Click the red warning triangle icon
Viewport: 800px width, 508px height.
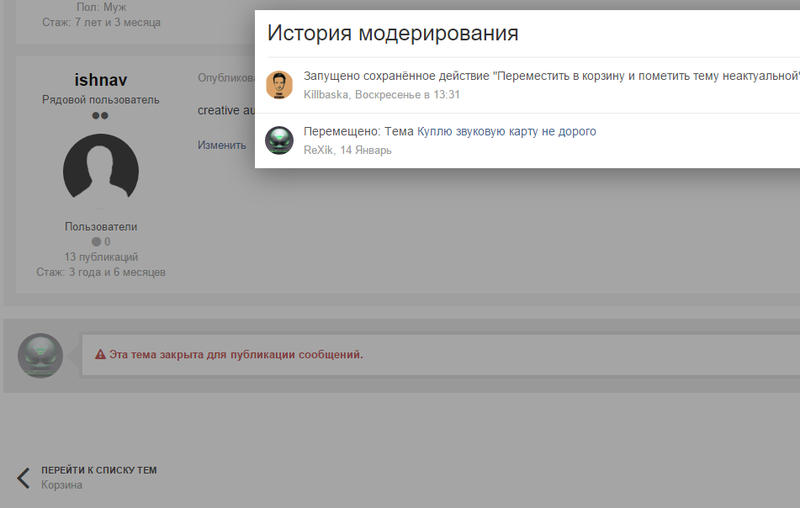point(100,355)
